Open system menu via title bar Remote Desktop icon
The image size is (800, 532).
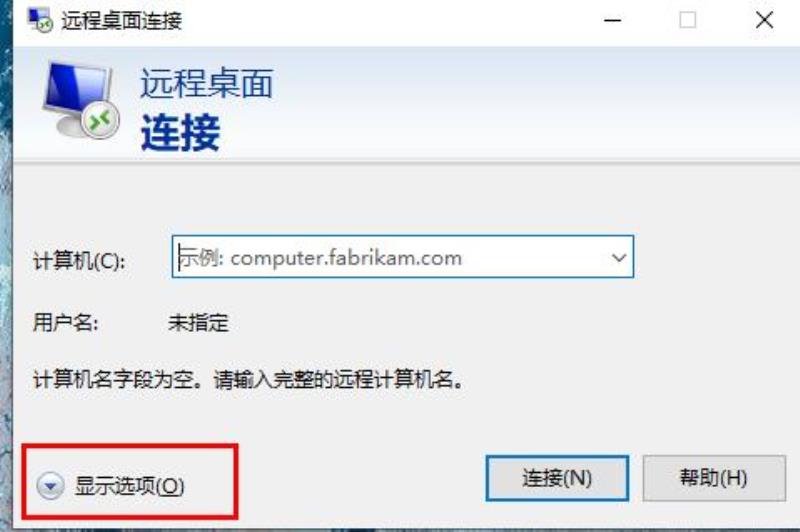pos(39,20)
